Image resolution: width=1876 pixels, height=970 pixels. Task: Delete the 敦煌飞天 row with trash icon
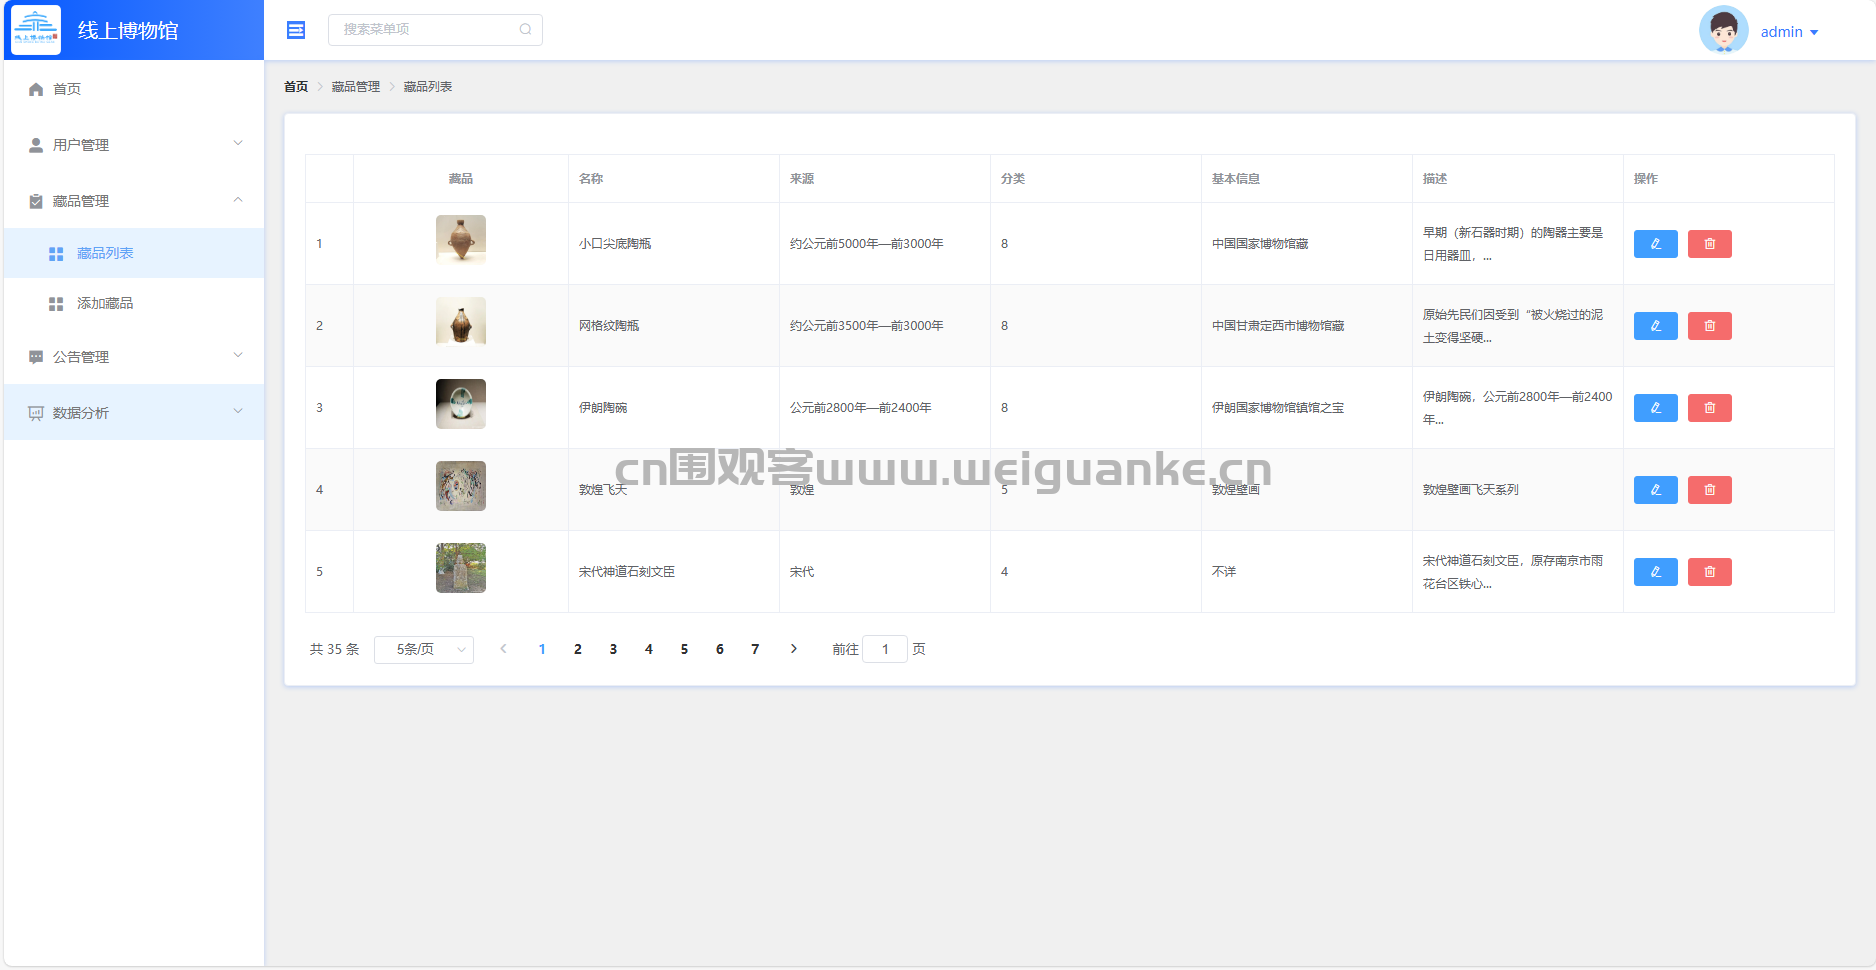coord(1709,490)
